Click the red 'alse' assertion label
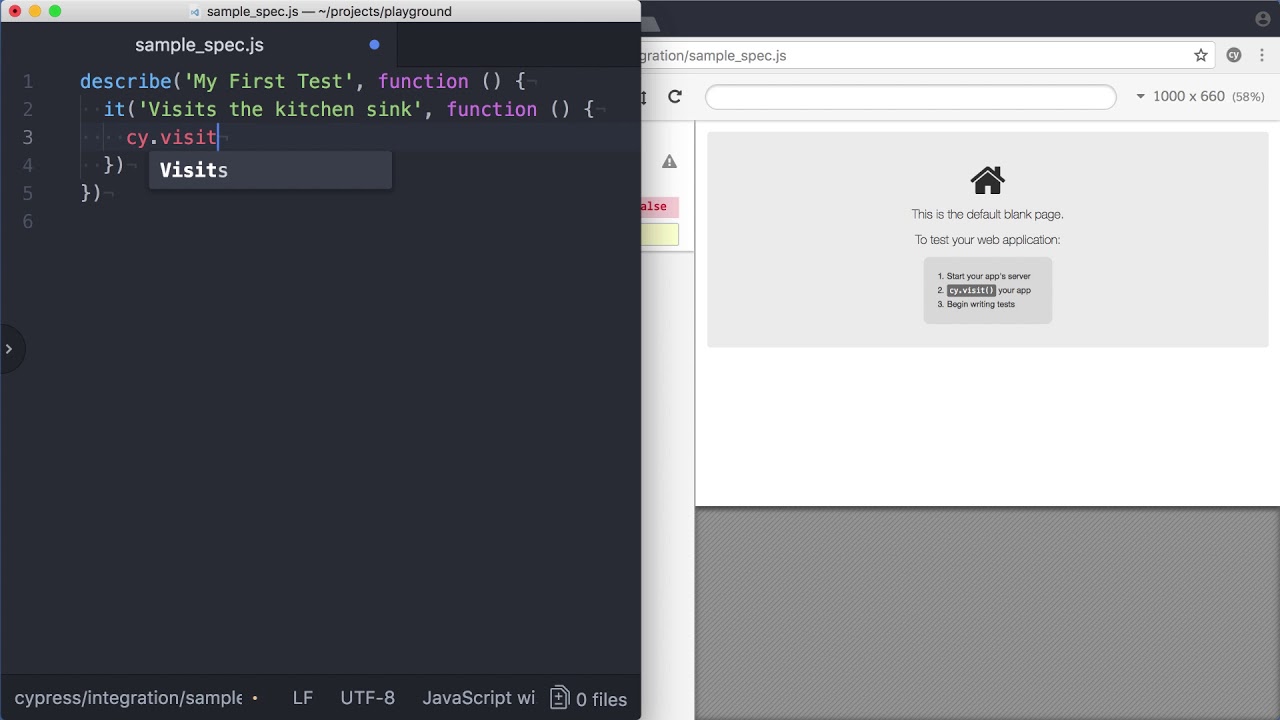The width and height of the screenshot is (1280, 720). [x=659, y=207]
